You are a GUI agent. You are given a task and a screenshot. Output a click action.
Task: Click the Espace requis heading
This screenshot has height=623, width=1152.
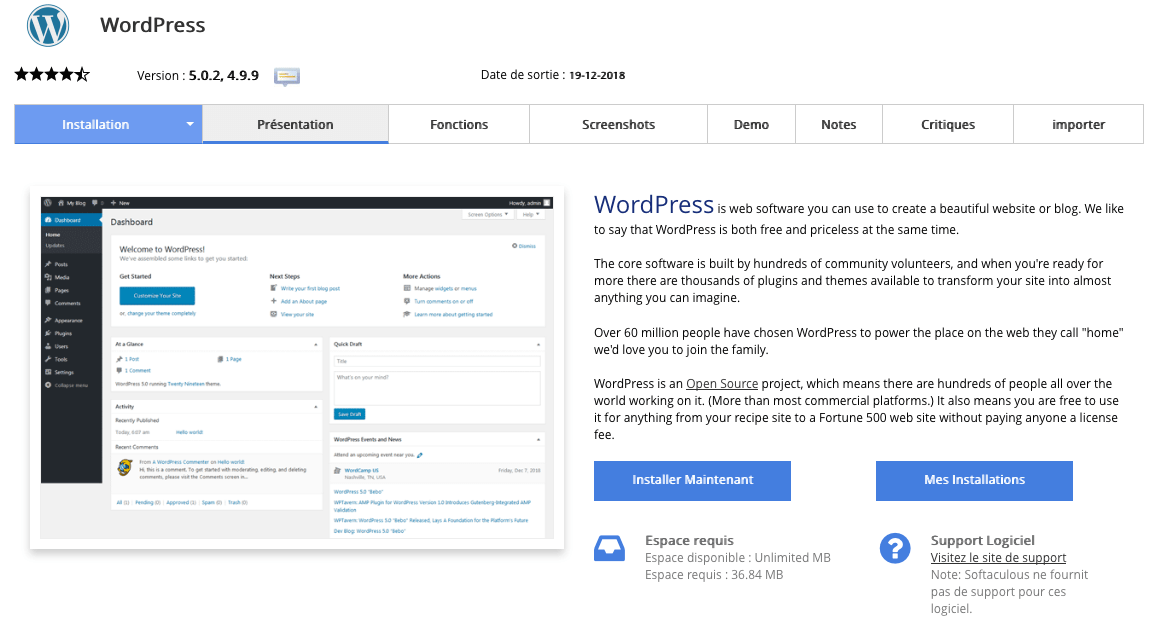tap(689, 540)
